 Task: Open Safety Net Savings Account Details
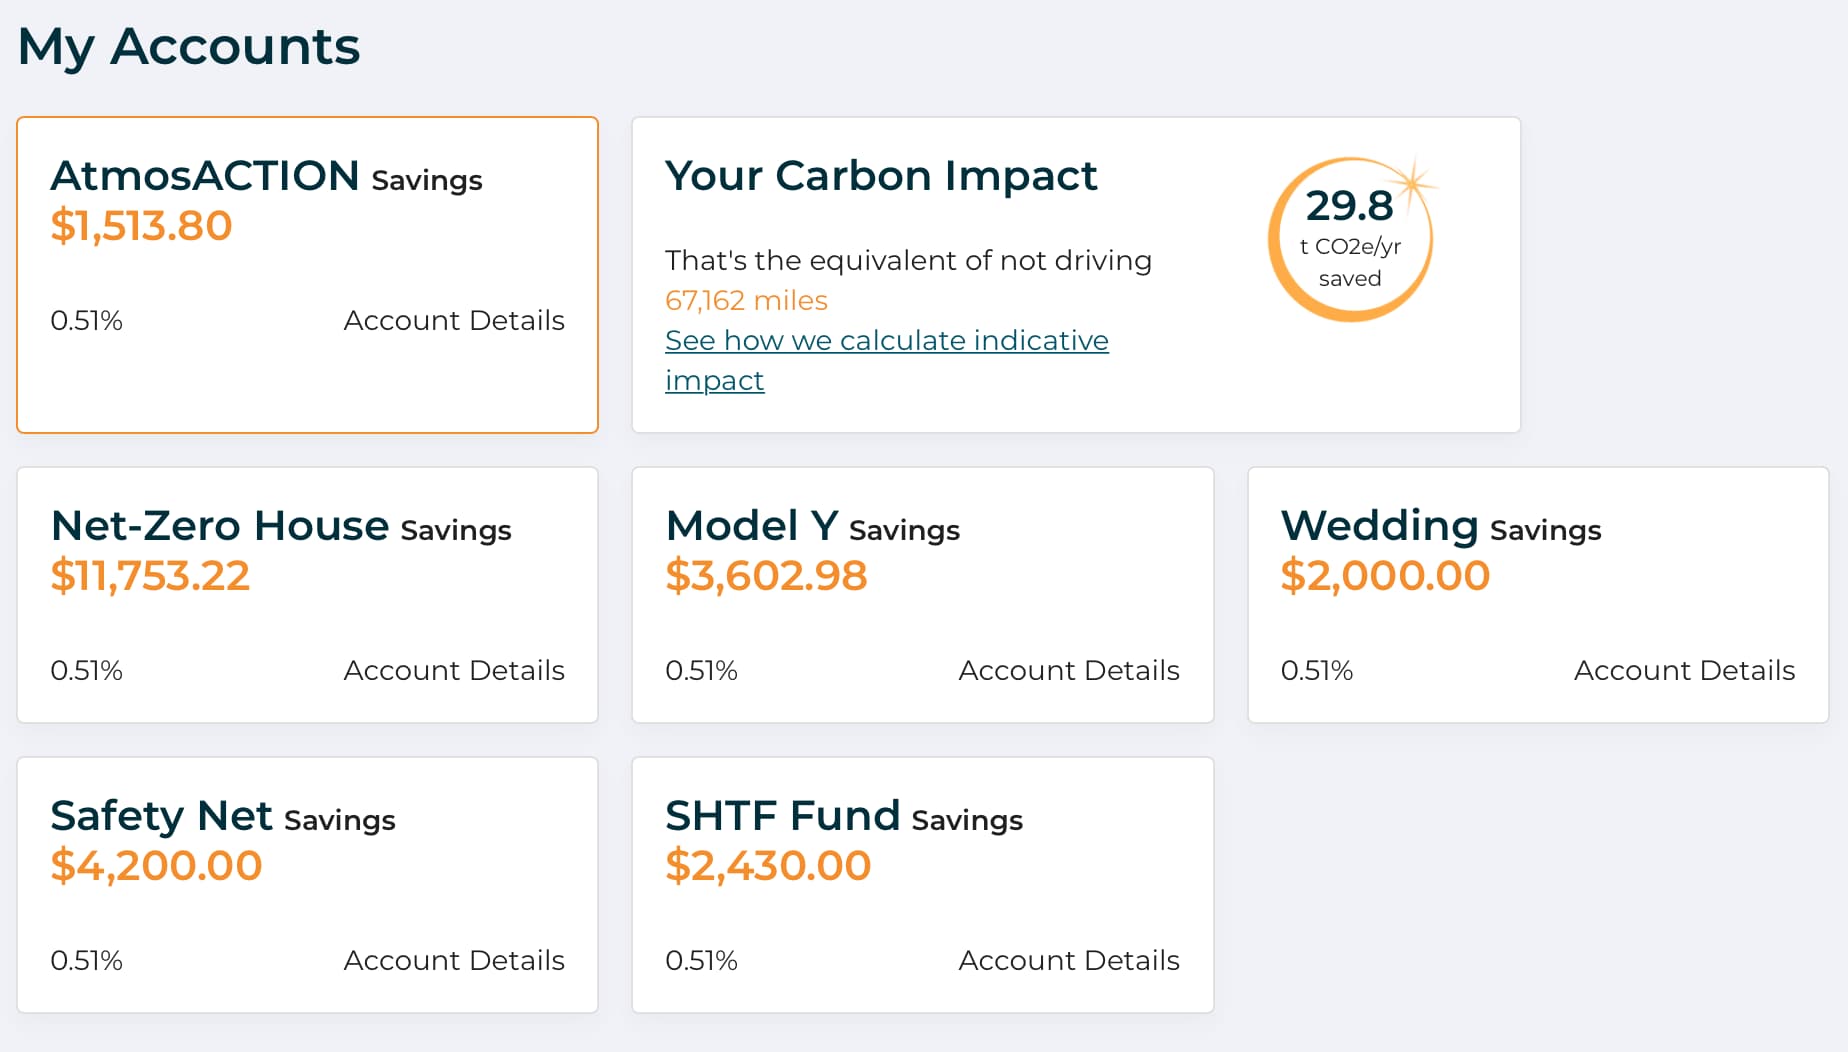point(453,961)
